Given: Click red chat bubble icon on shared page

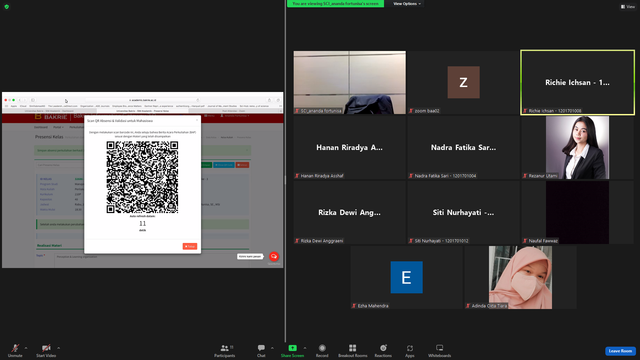Looking at the screenshot, I should coord(274,256).
